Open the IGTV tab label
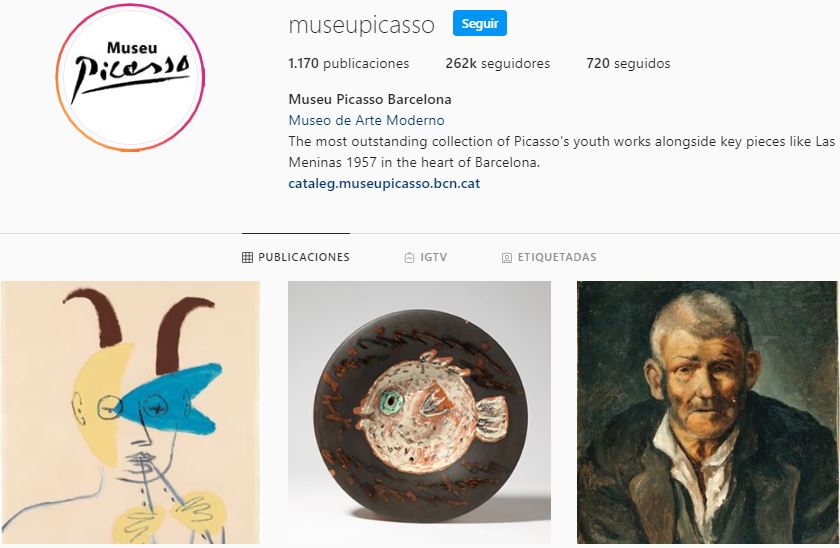This screenshot has width=840, height=548. [x=433, y=257]
